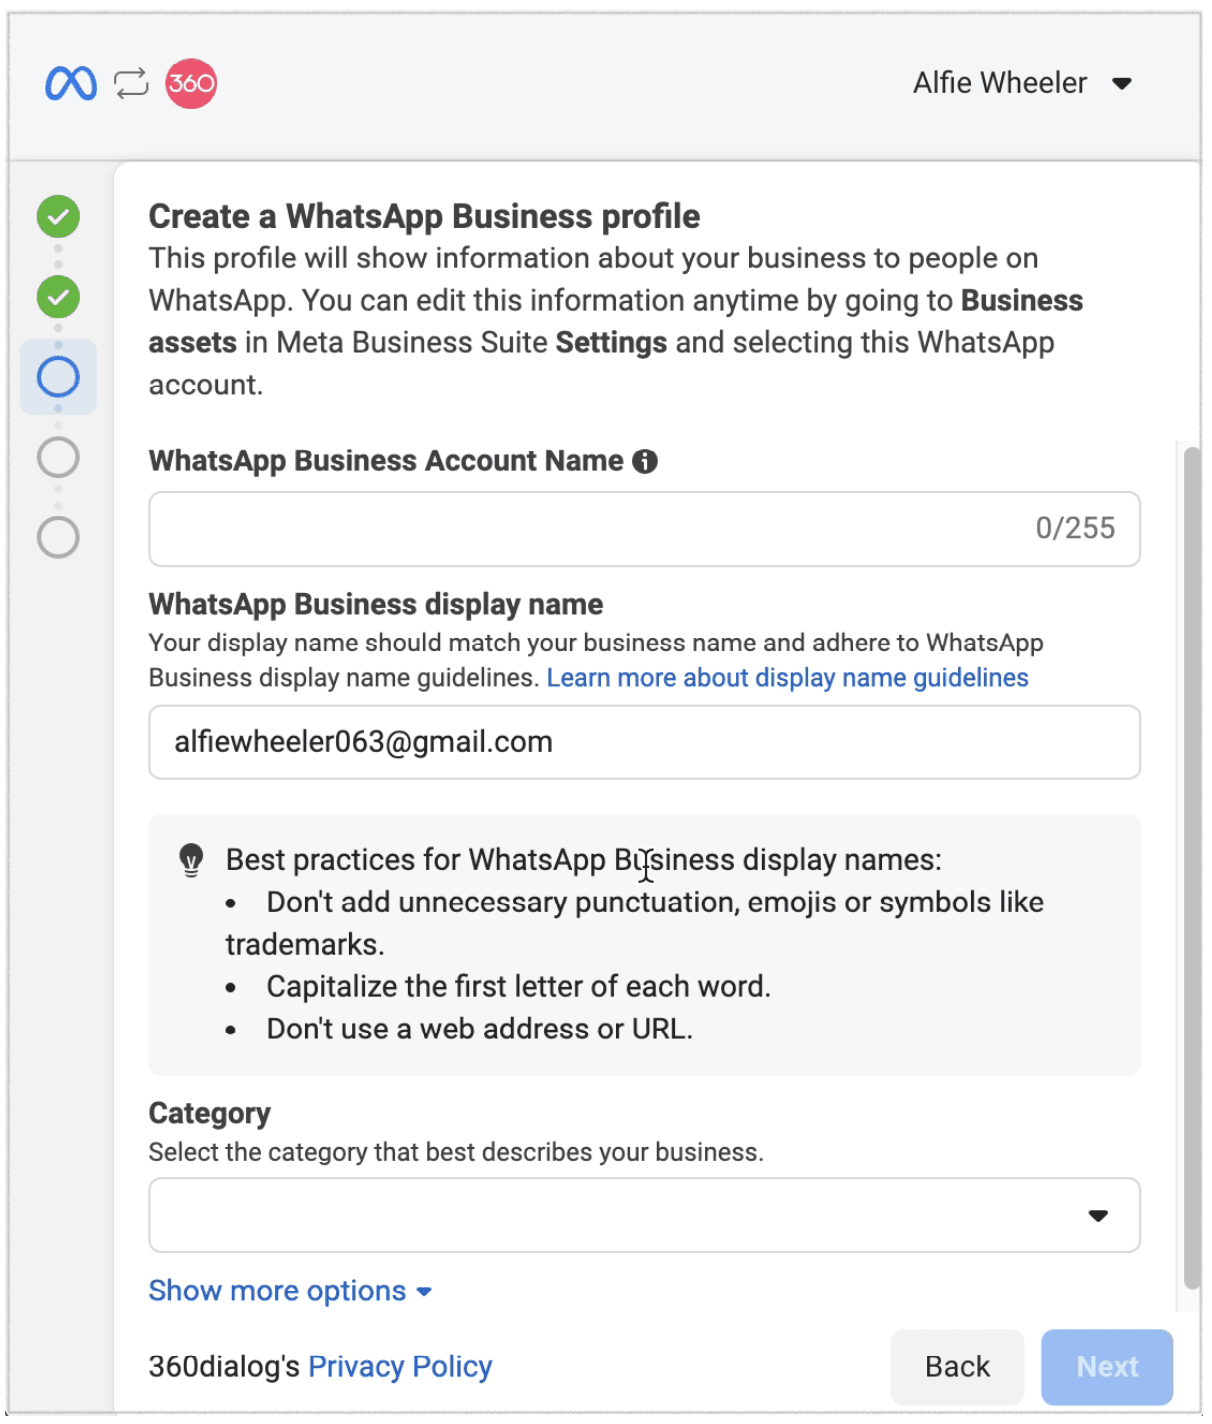This screenshot has height=1424, width=1212.
Task: Click 'Capitalize the first letter of each word.'
Action: pyautogui.click(x=518, y=987)
